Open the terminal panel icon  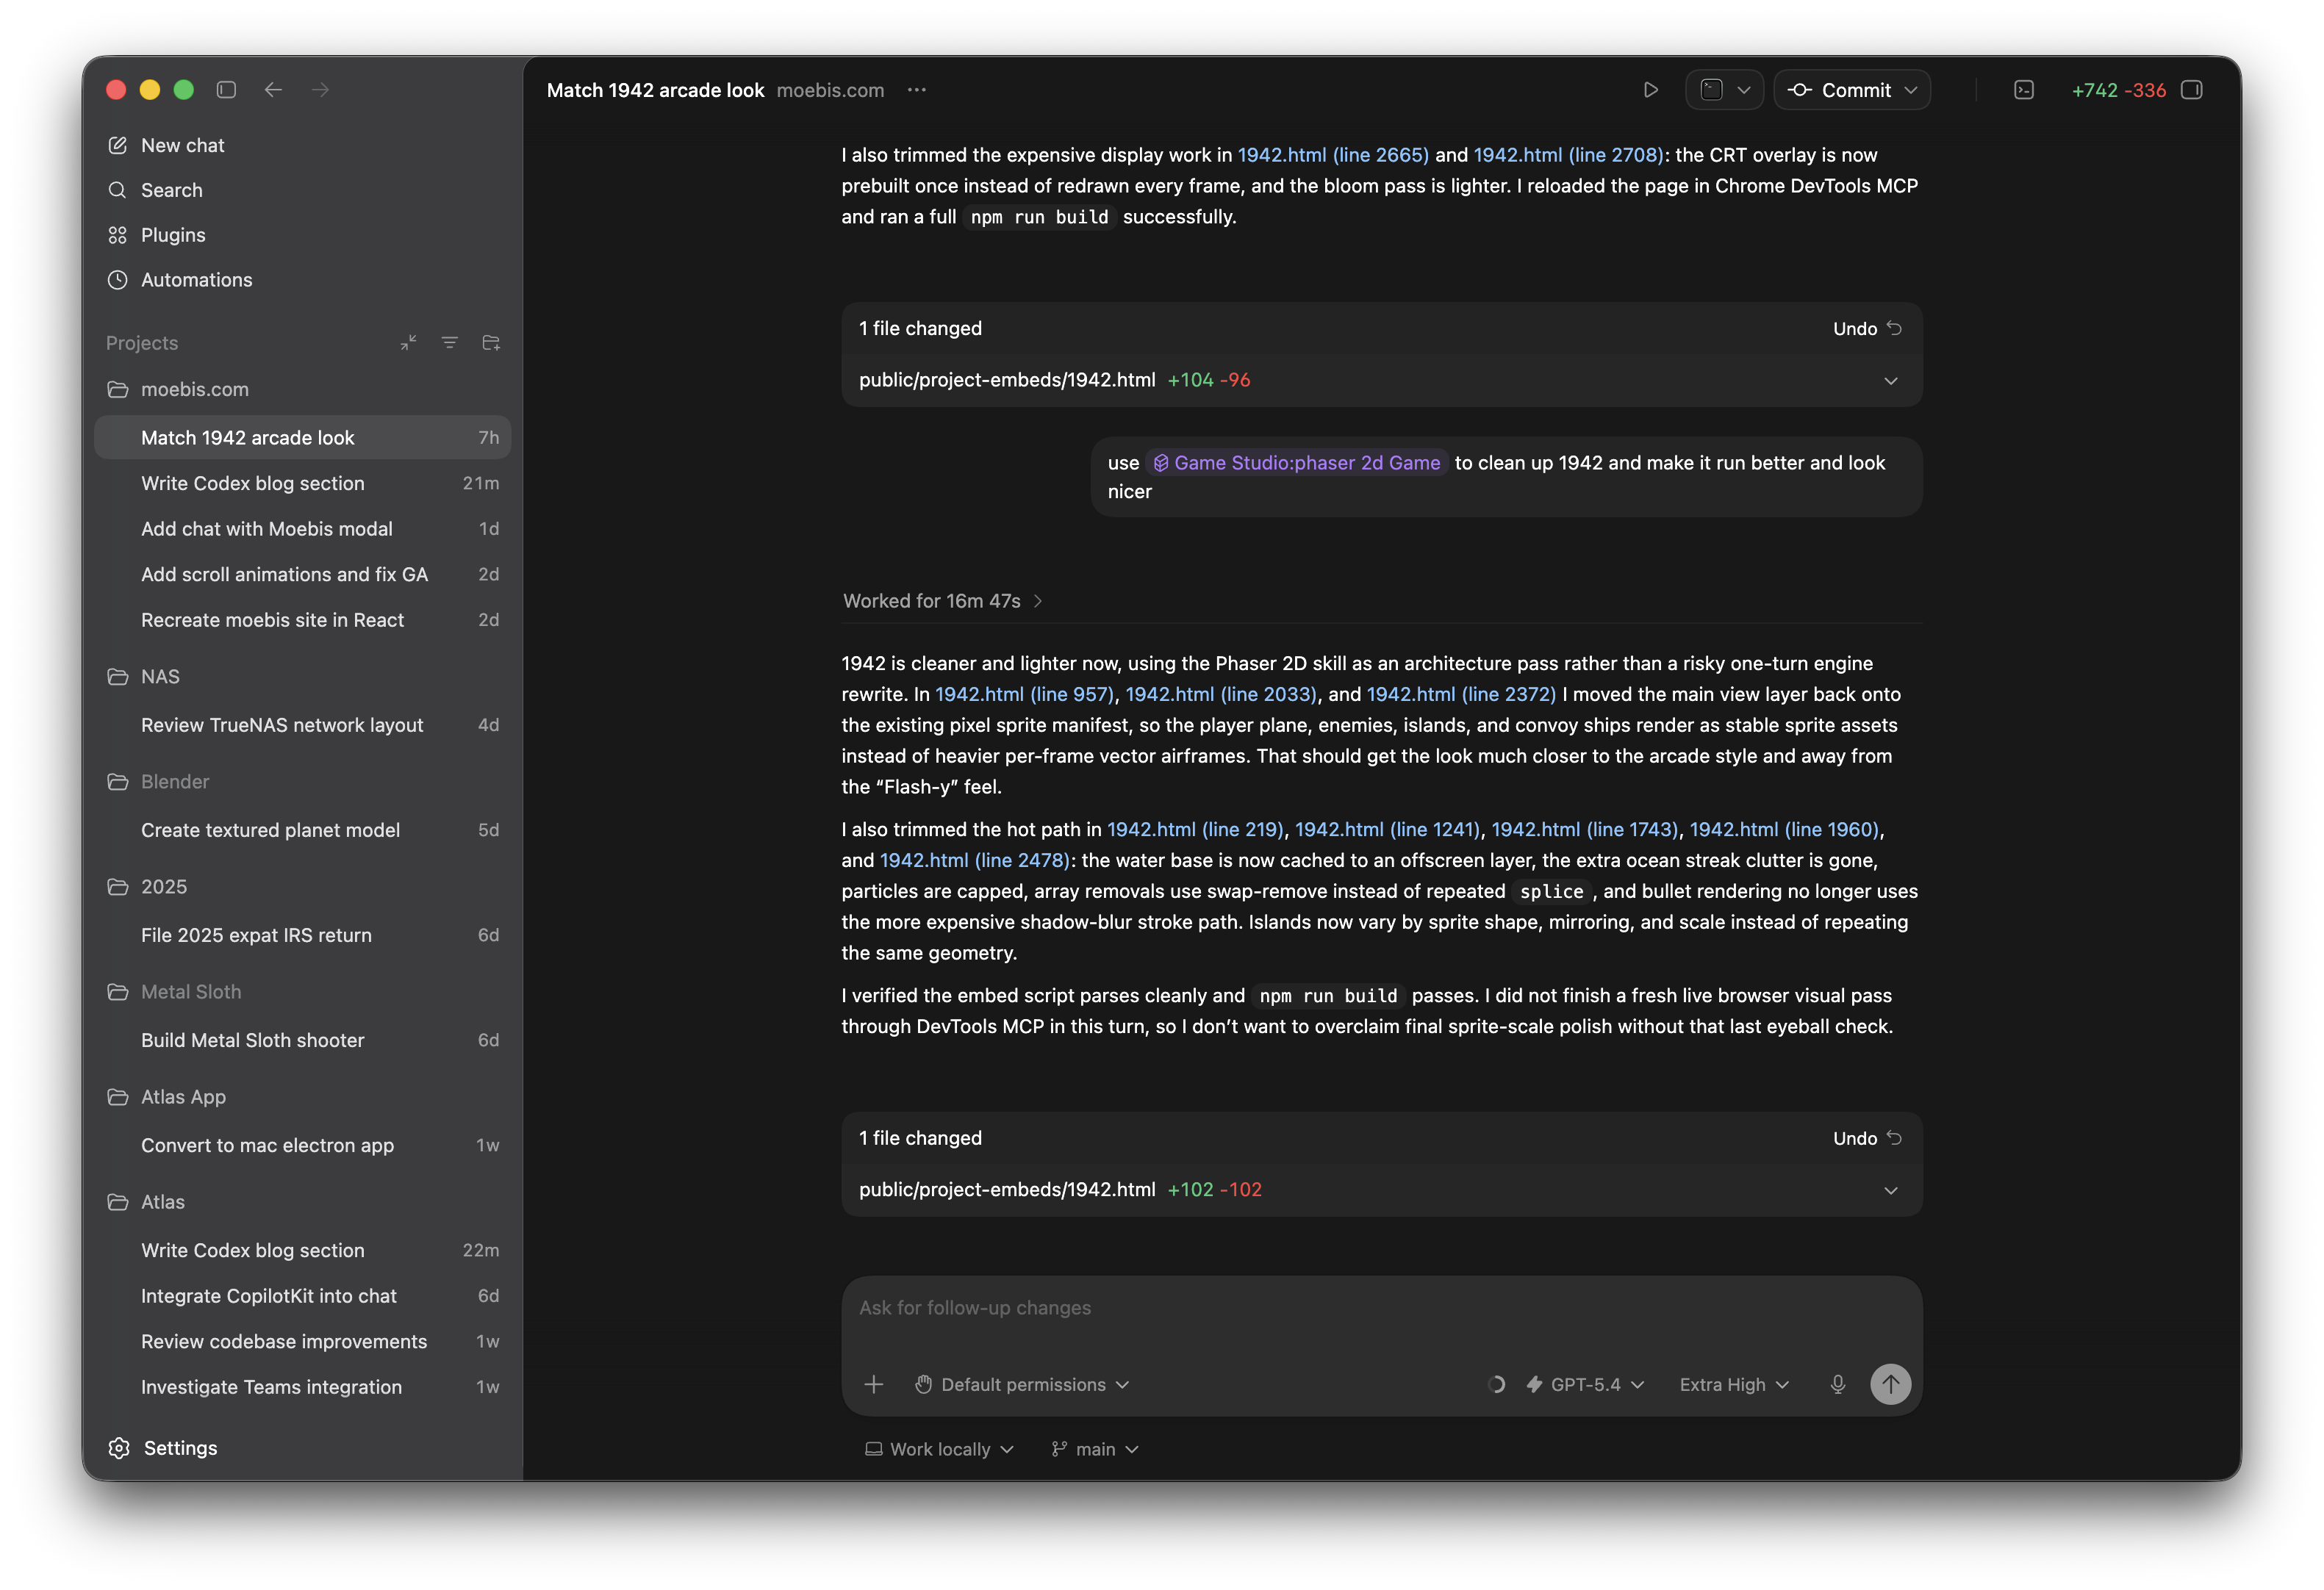coord(2023,90)
